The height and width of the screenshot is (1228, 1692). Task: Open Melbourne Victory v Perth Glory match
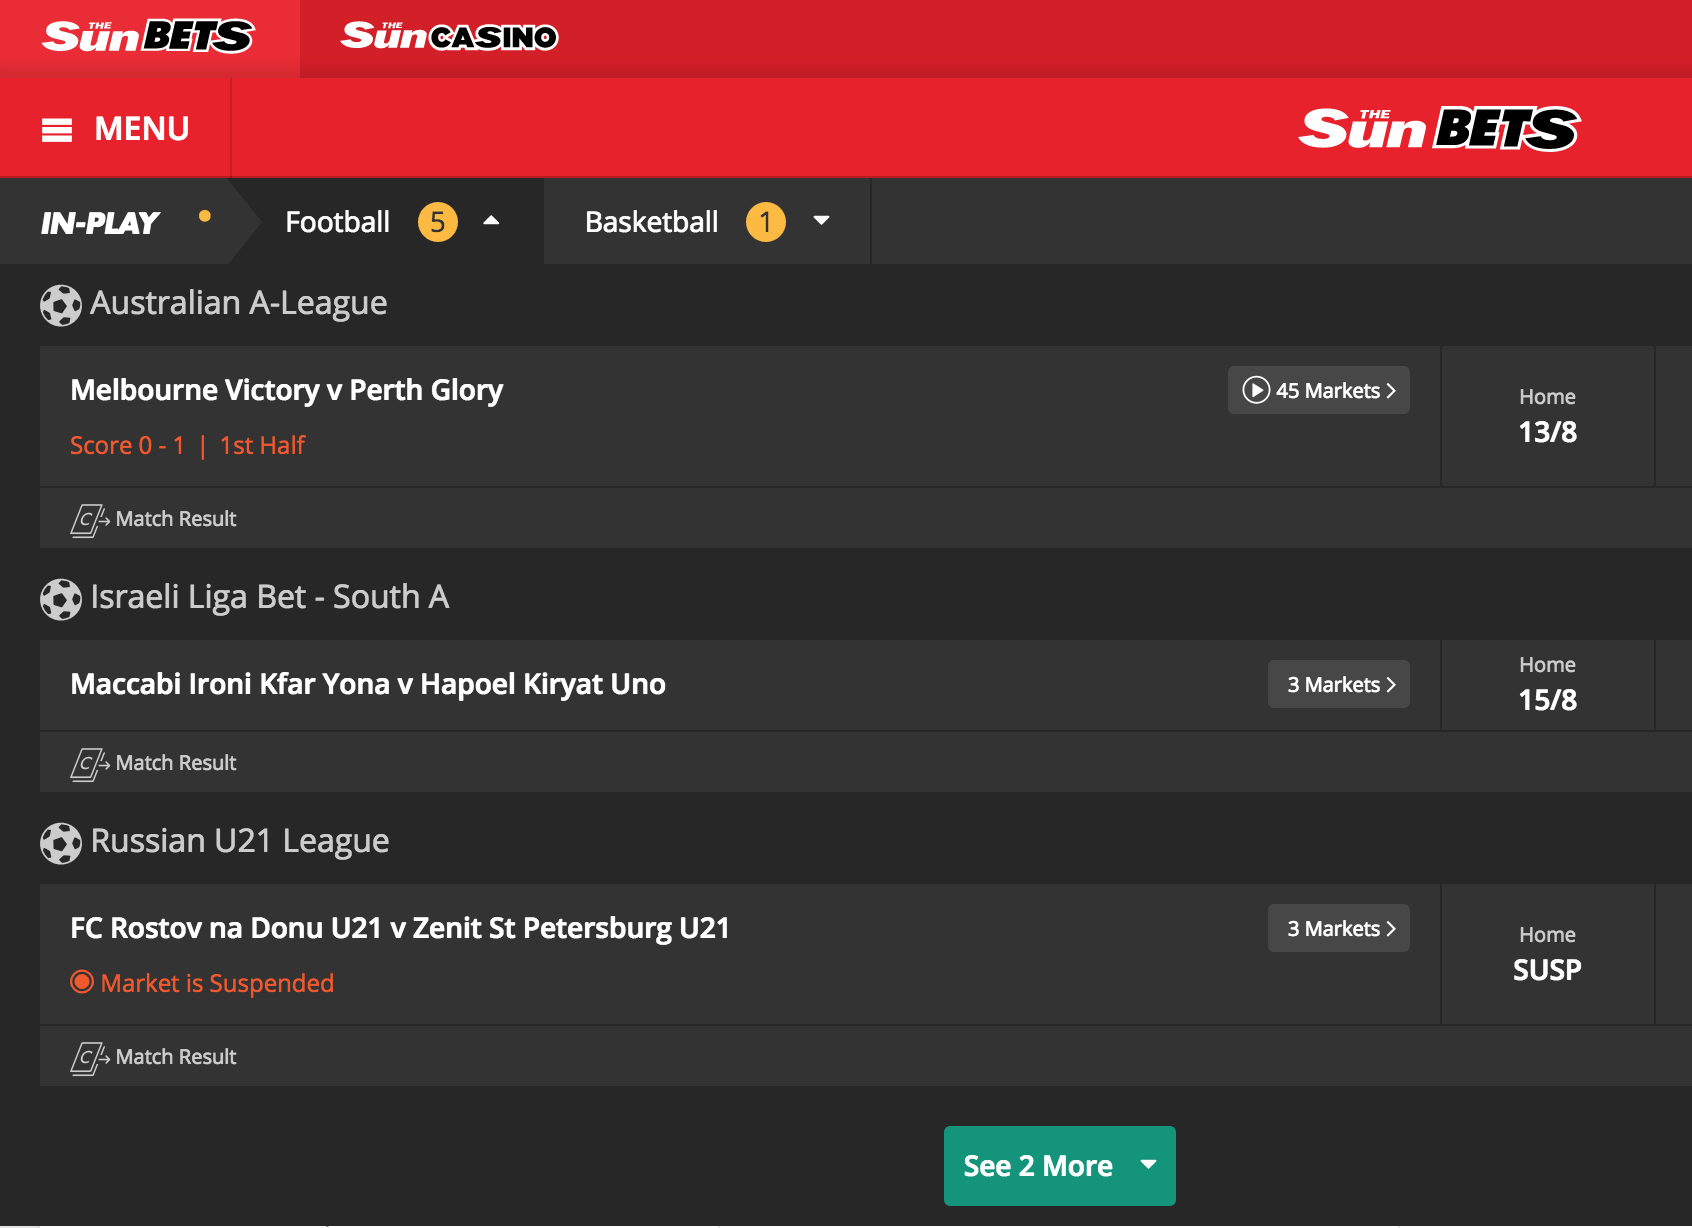(287, 390)
